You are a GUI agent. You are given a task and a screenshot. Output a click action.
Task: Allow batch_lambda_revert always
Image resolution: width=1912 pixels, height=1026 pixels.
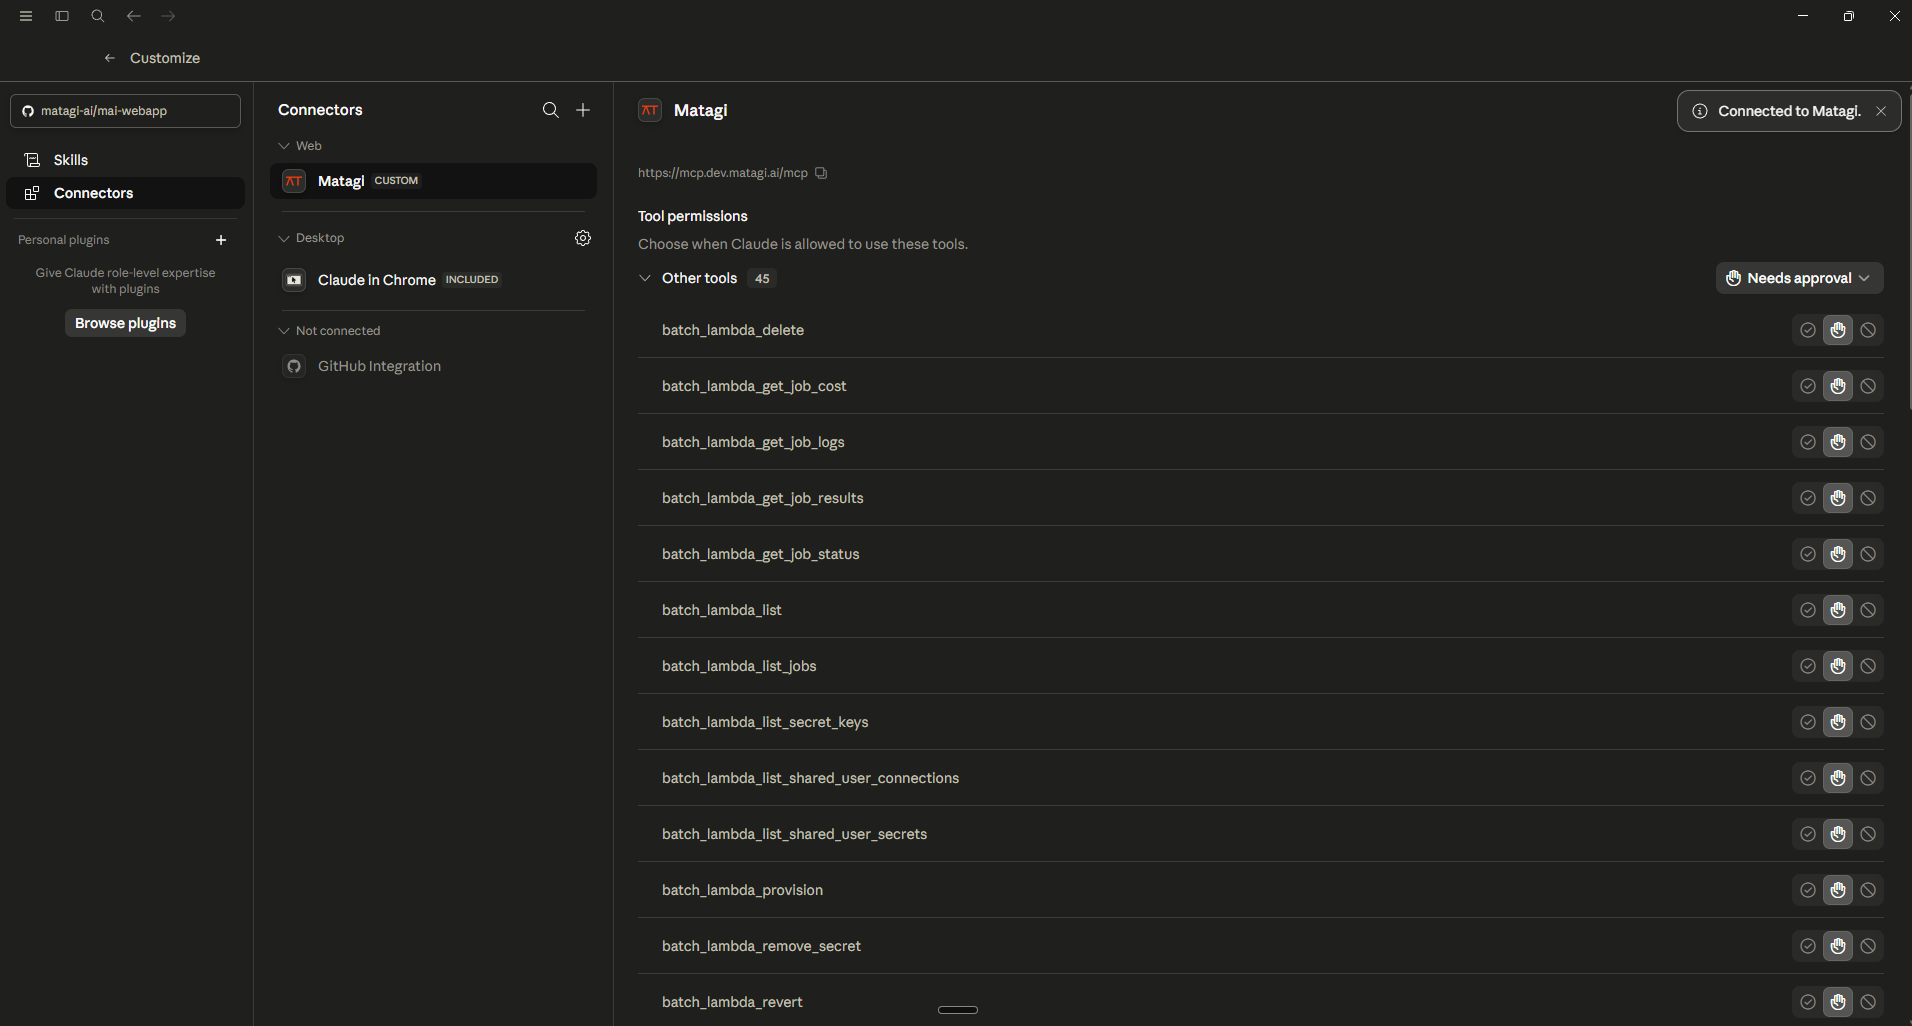pos(1808,1002)
